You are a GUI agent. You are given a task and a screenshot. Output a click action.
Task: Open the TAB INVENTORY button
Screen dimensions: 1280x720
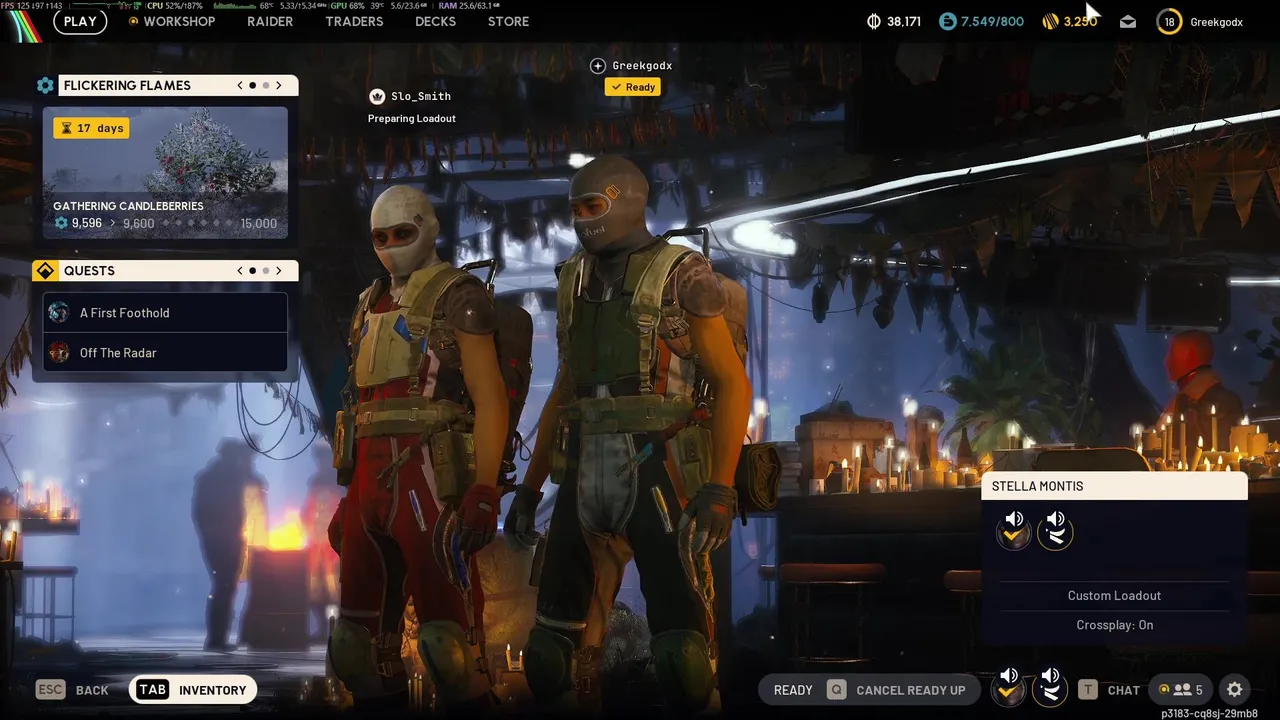[x=193, y=690]
